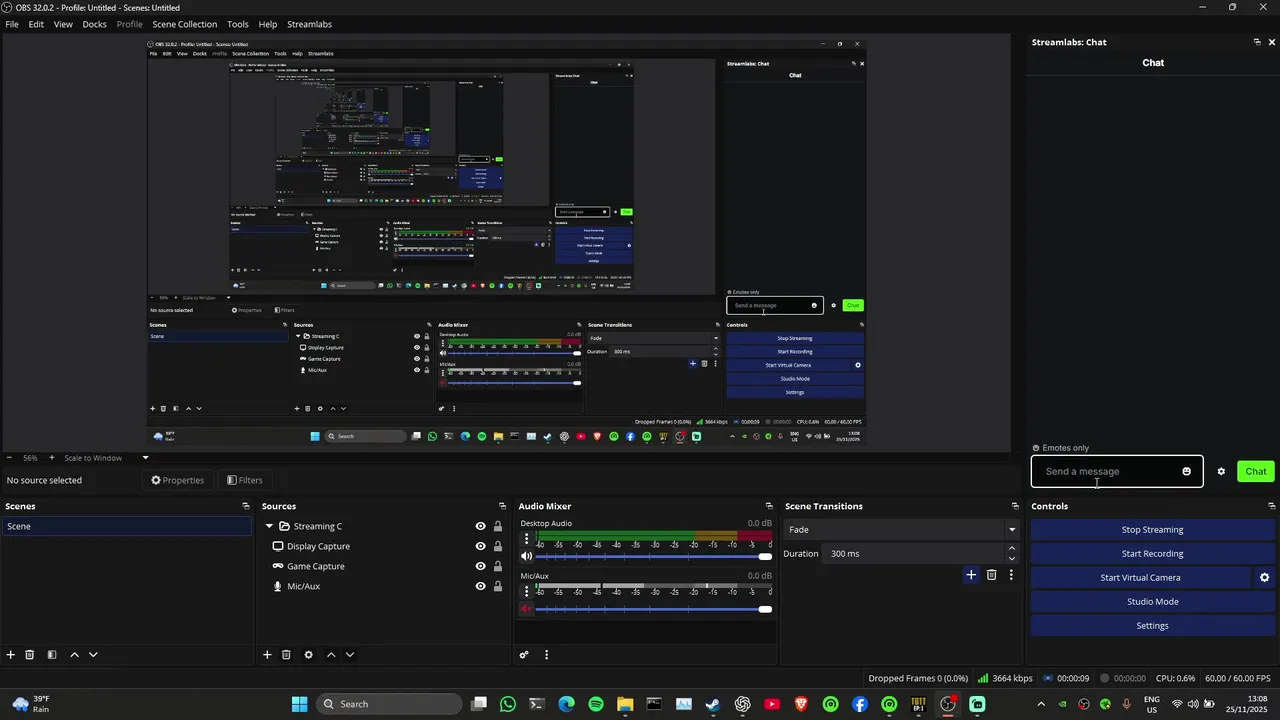Adjust Mic/Aux volume slider
The image size is (1280, 720).
point(654,609)
